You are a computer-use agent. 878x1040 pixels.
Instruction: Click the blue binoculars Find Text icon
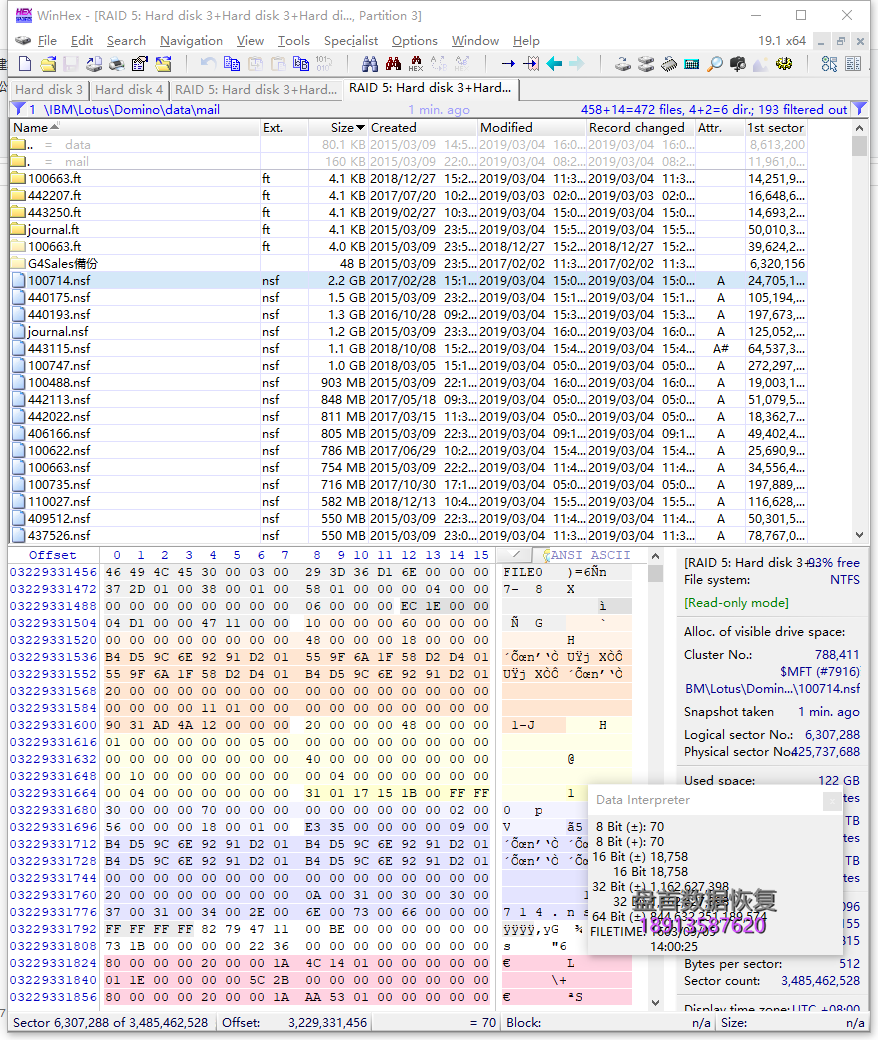pos(370,64)
